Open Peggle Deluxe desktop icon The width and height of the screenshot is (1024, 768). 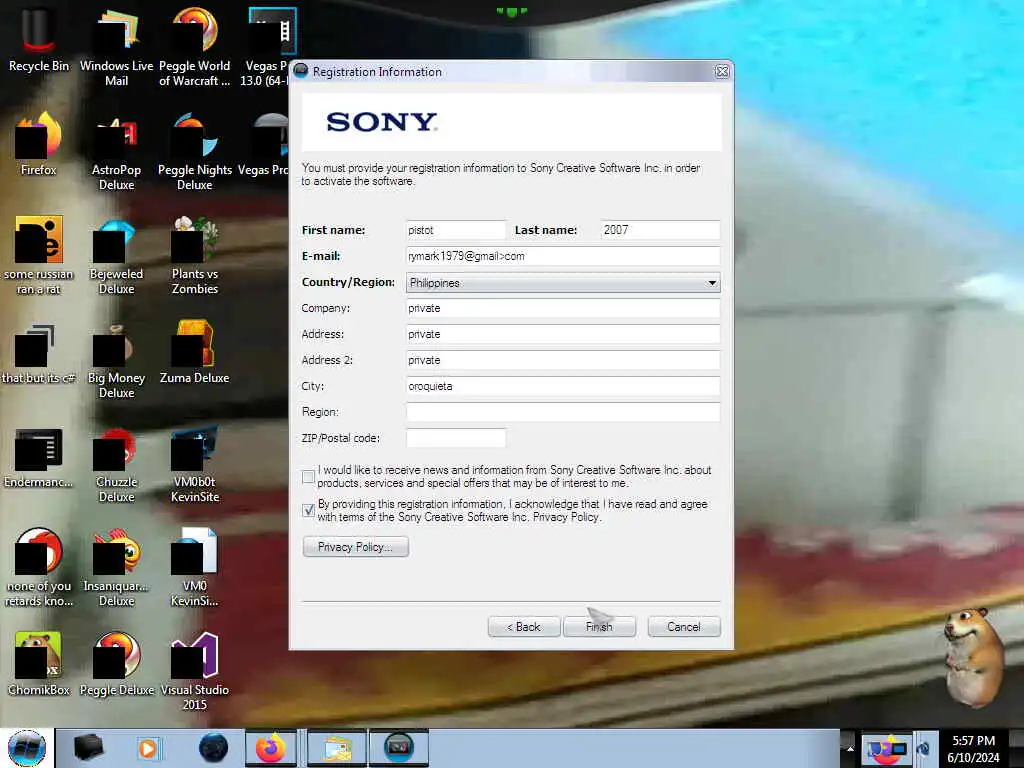click(116, 664)
